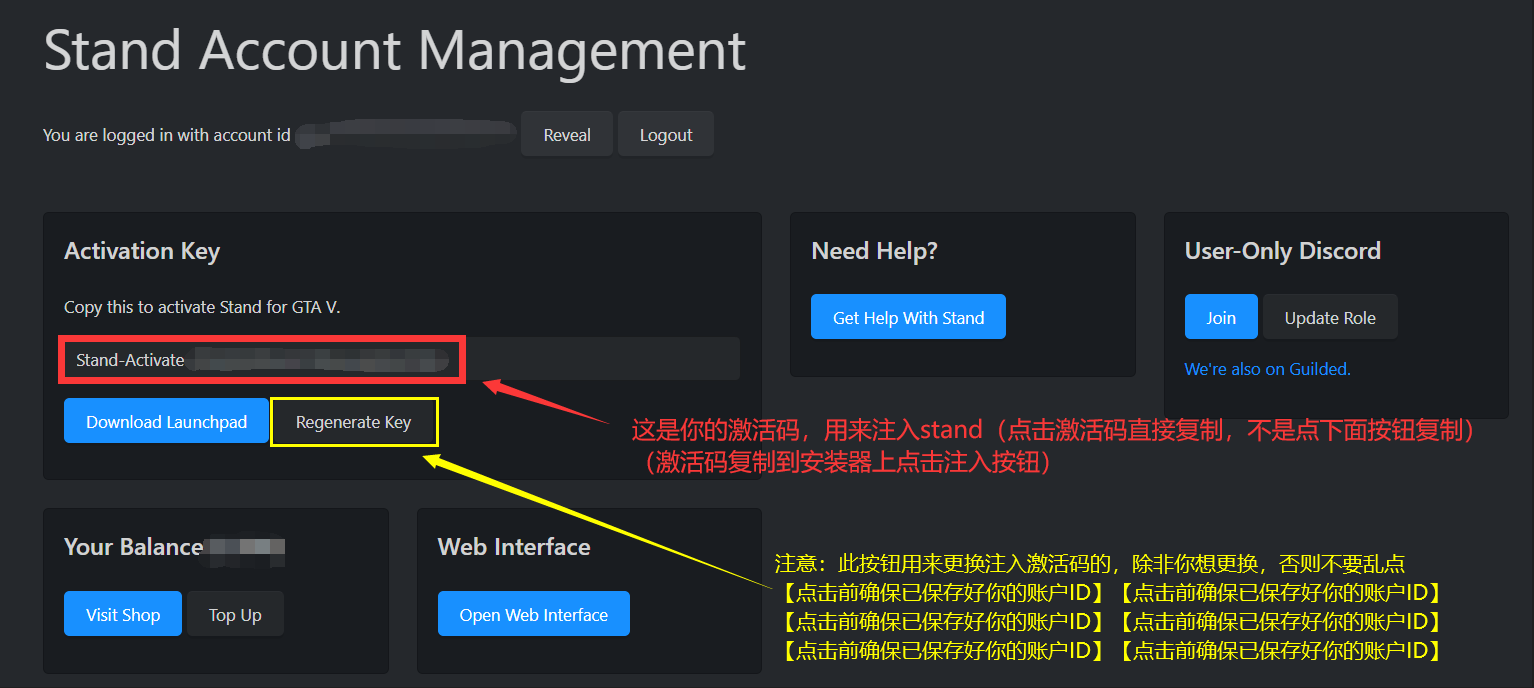Open Get Help With Stand
Viewport: 1534px width, 688px height.
(908, 318)
